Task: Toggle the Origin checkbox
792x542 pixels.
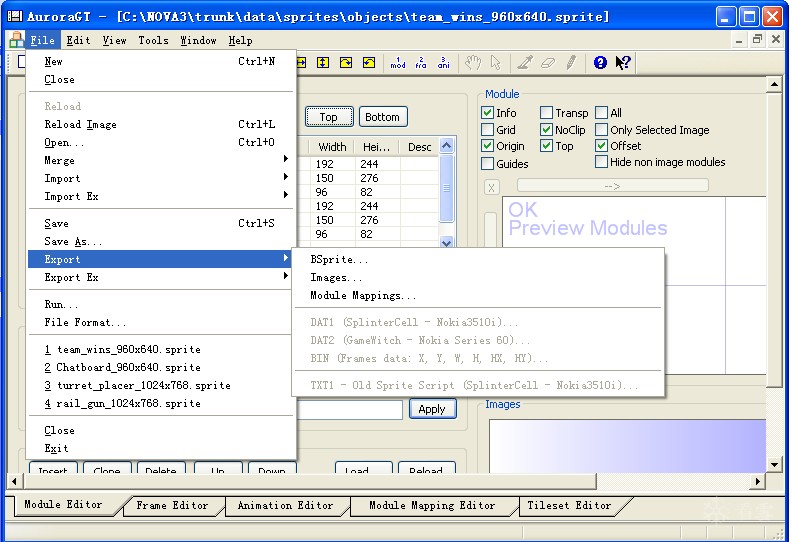Action: pyautogui.click(x=487, y=146)
